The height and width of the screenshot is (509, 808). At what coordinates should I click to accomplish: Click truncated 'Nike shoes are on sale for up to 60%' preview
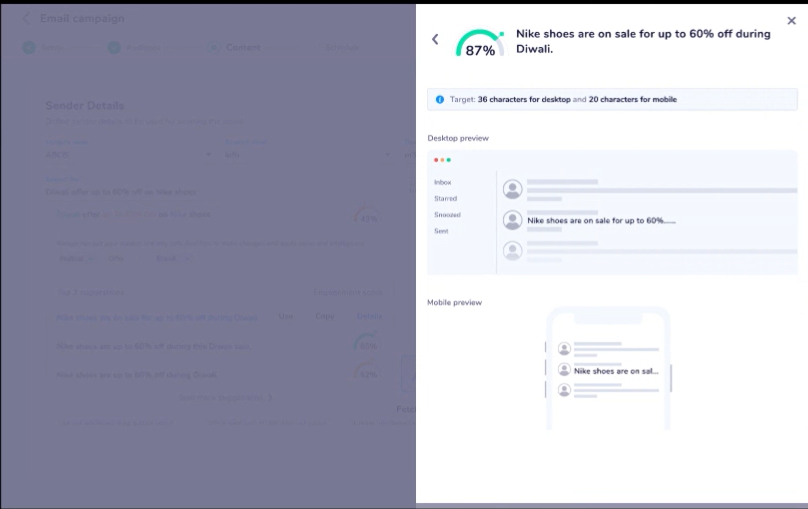(x=601, y=220)
